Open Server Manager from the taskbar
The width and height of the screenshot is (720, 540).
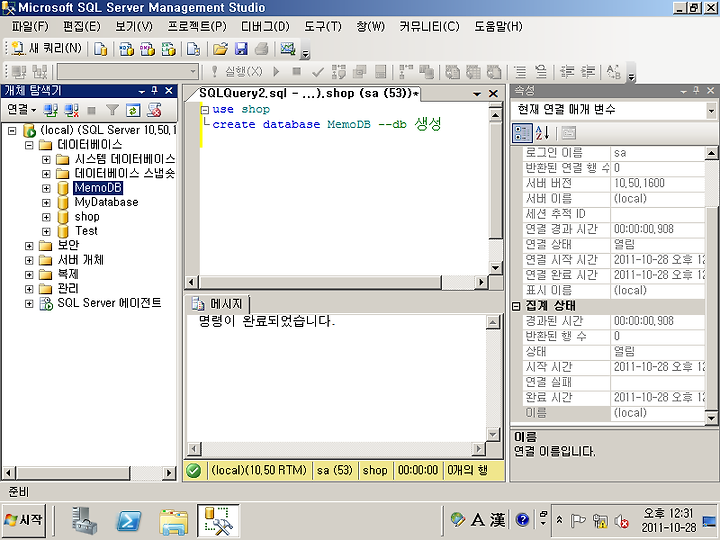pyautogui.click(x=84, y=521)
